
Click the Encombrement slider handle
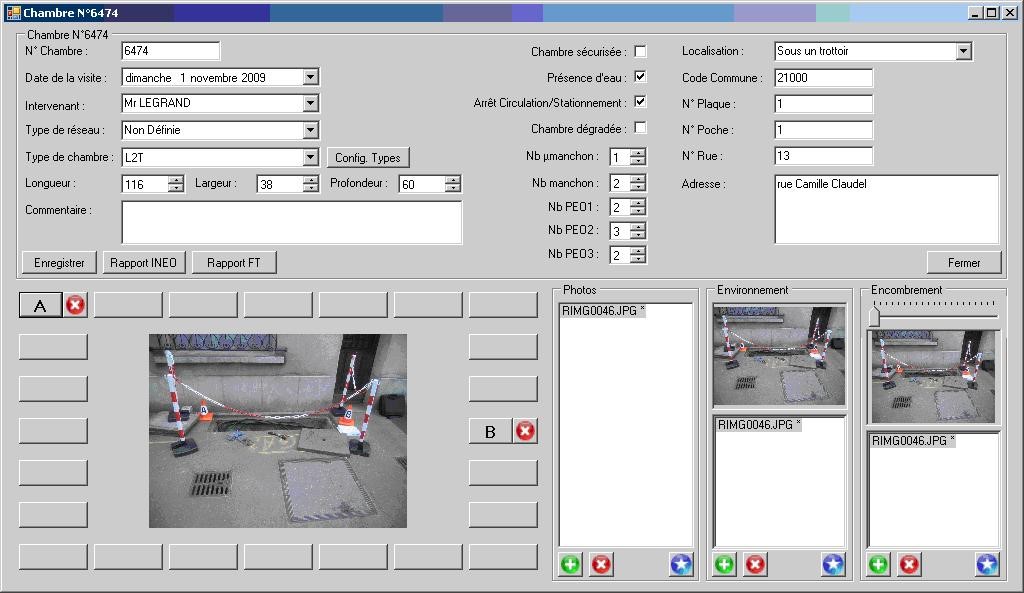[x=874, y=317]
